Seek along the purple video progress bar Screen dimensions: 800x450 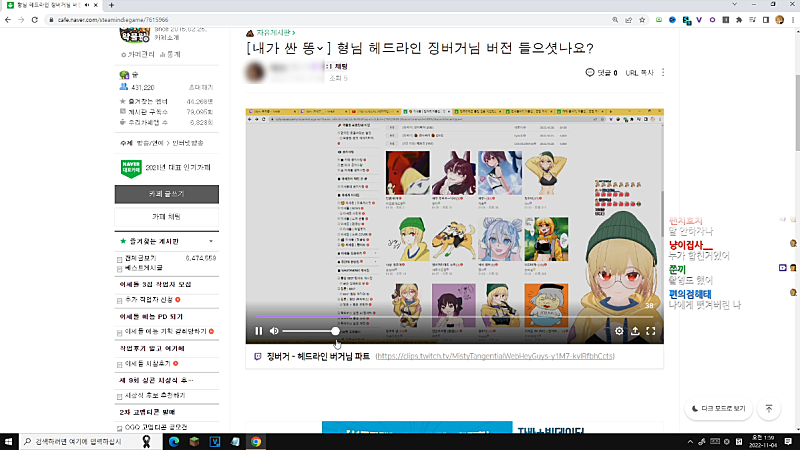(x=454, y=317)
